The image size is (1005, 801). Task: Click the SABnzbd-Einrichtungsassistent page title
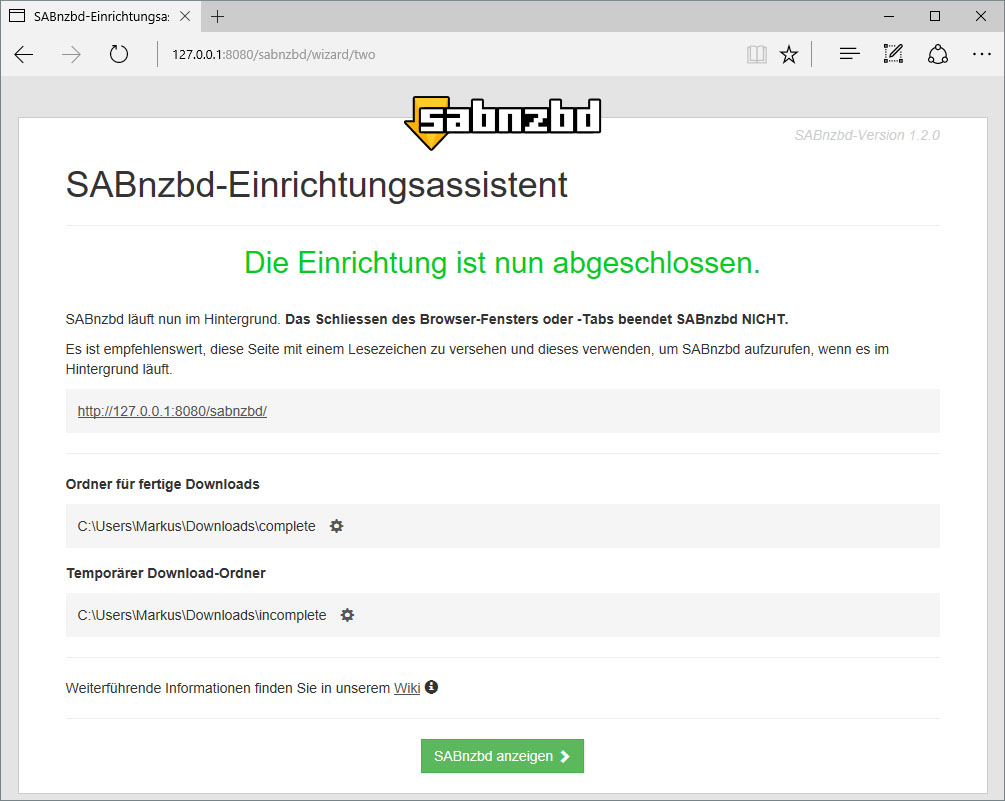(x=317, y=185)
